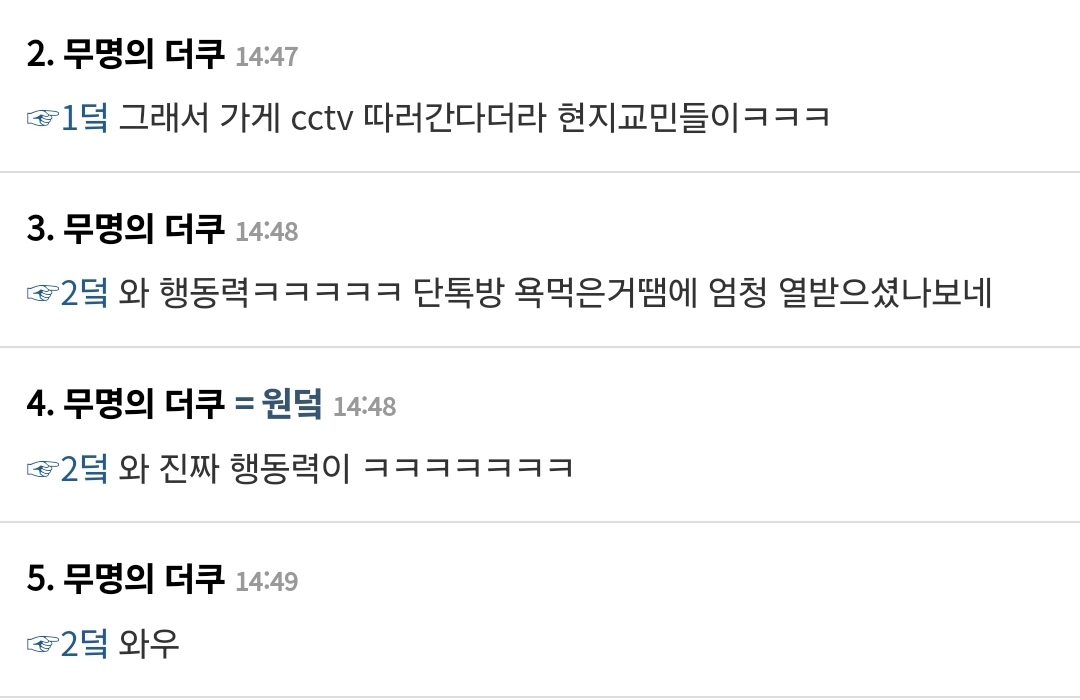
Task: Click the pointing hand icon in comment 3
Action: [42, 294]
